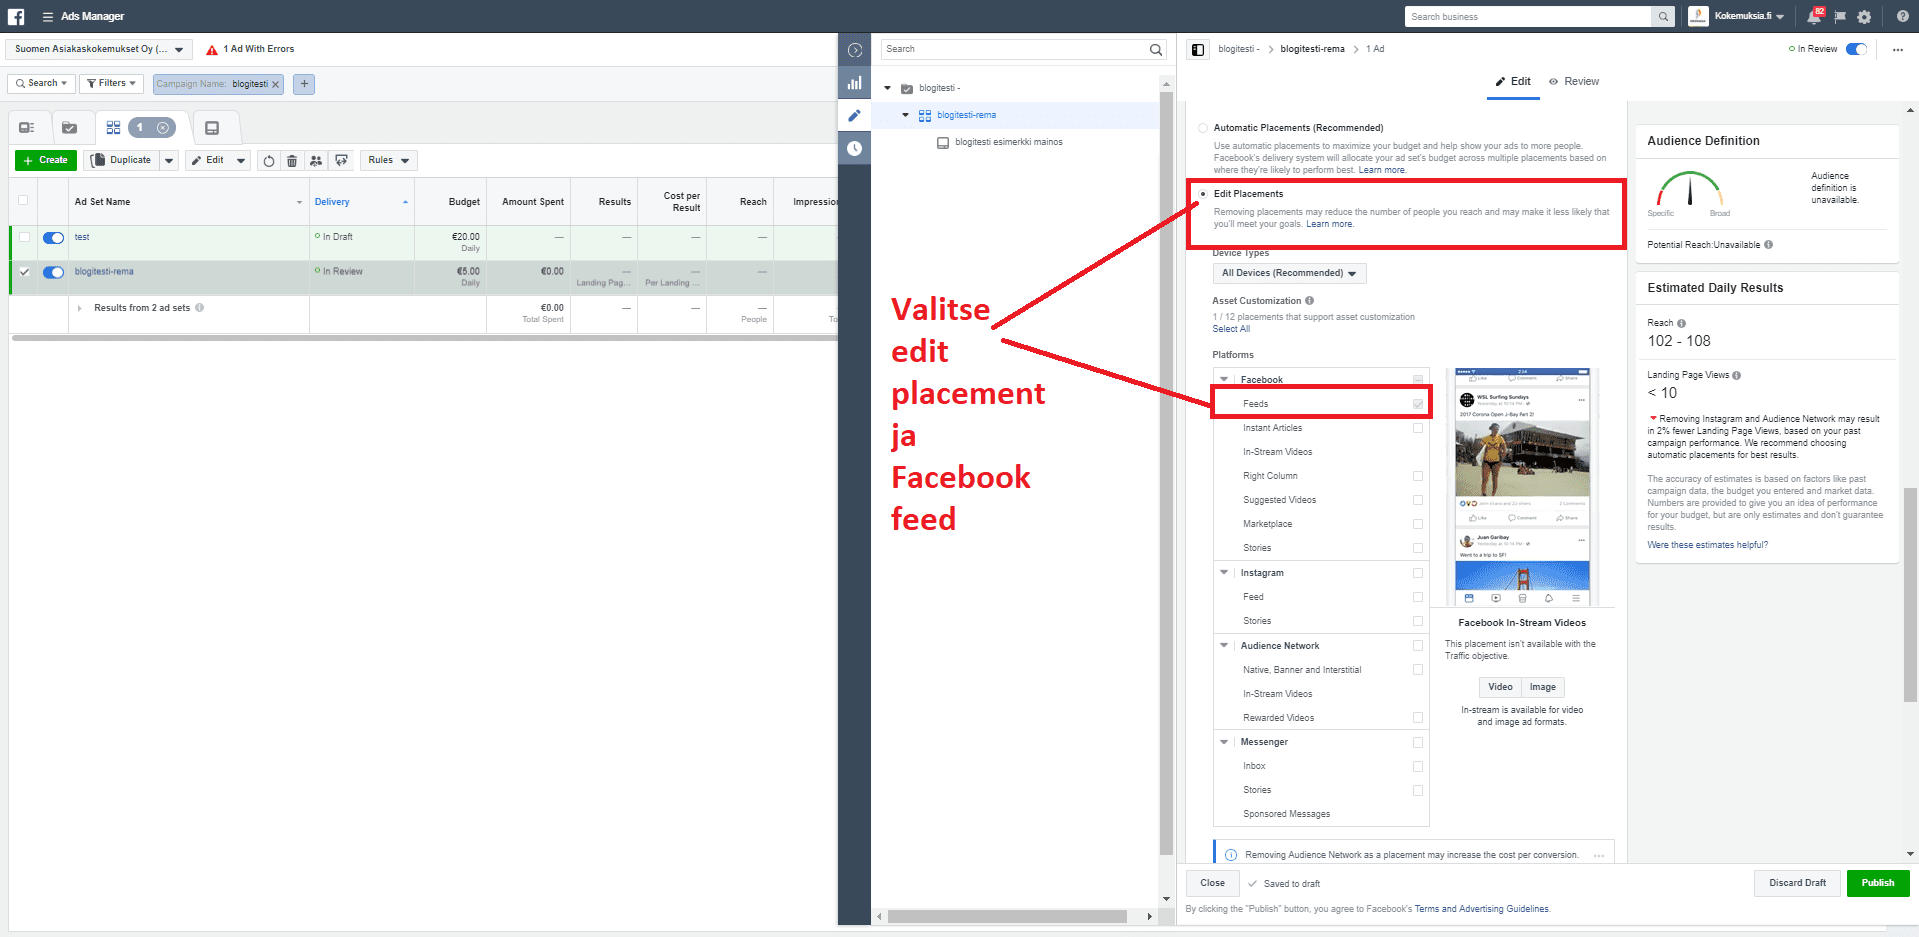Open the Ads Manager hamburger menu
Image resolution: width=1919 pixels, height=937 pixels.
(x=47, y=17)
